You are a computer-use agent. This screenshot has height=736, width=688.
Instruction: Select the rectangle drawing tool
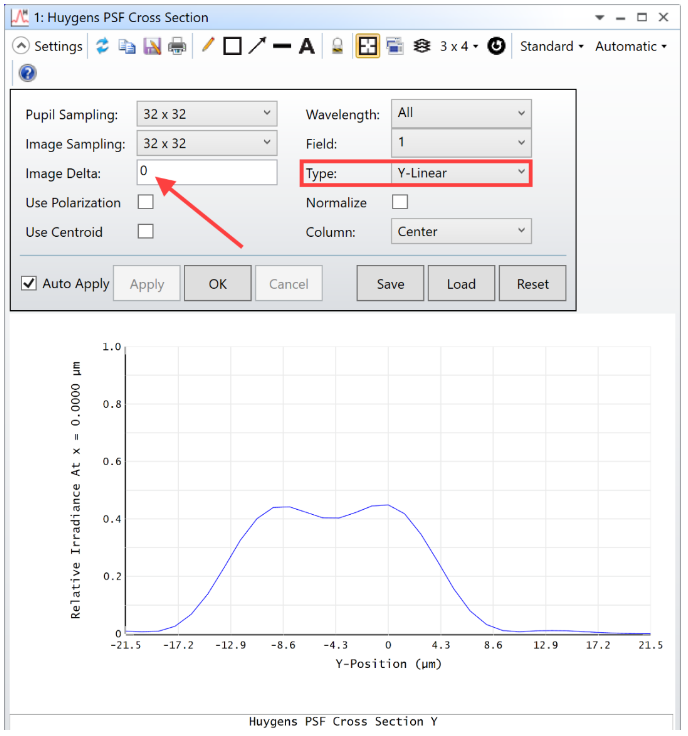[x=232, y=46]
